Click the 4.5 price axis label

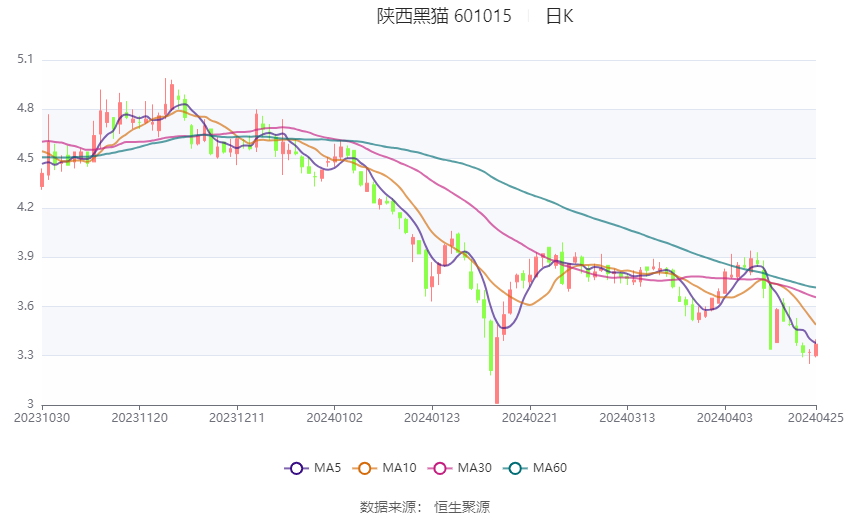click(25, 158)
